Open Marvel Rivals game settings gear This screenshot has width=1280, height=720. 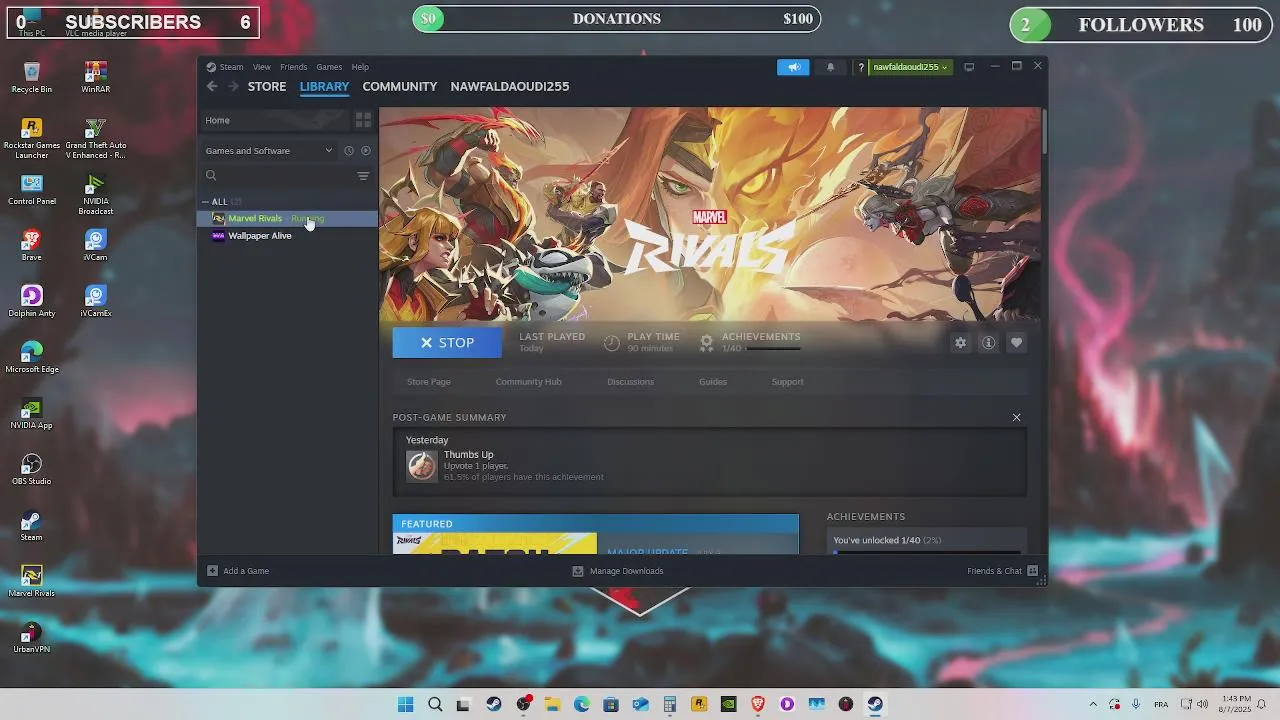click(960, 343)
